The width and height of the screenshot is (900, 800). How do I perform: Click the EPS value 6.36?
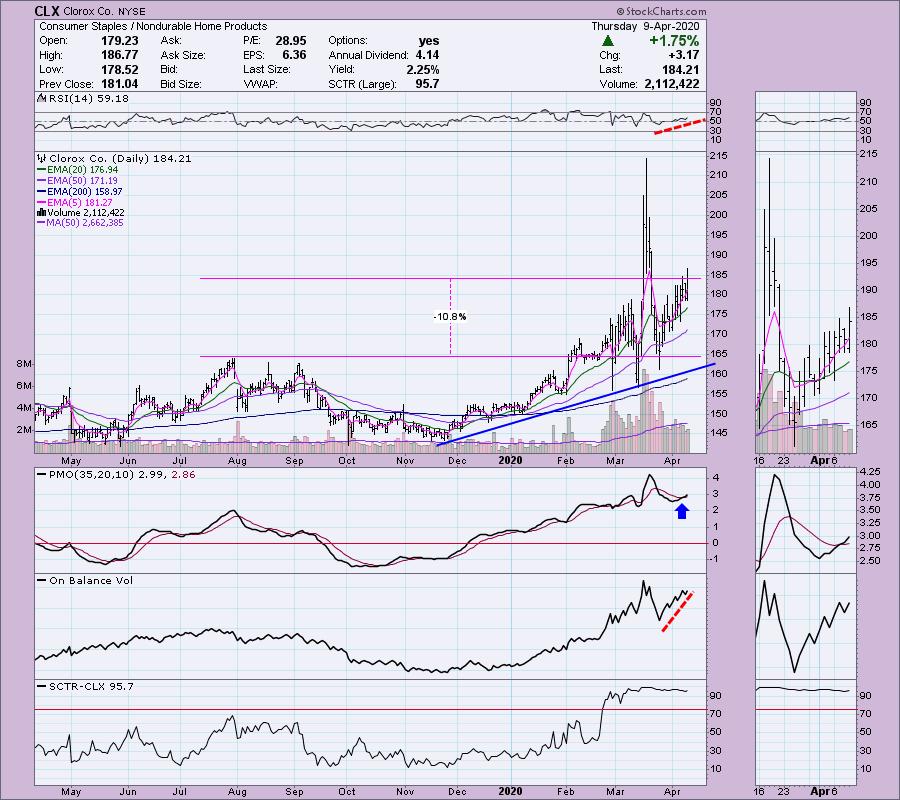click(294, 55)
